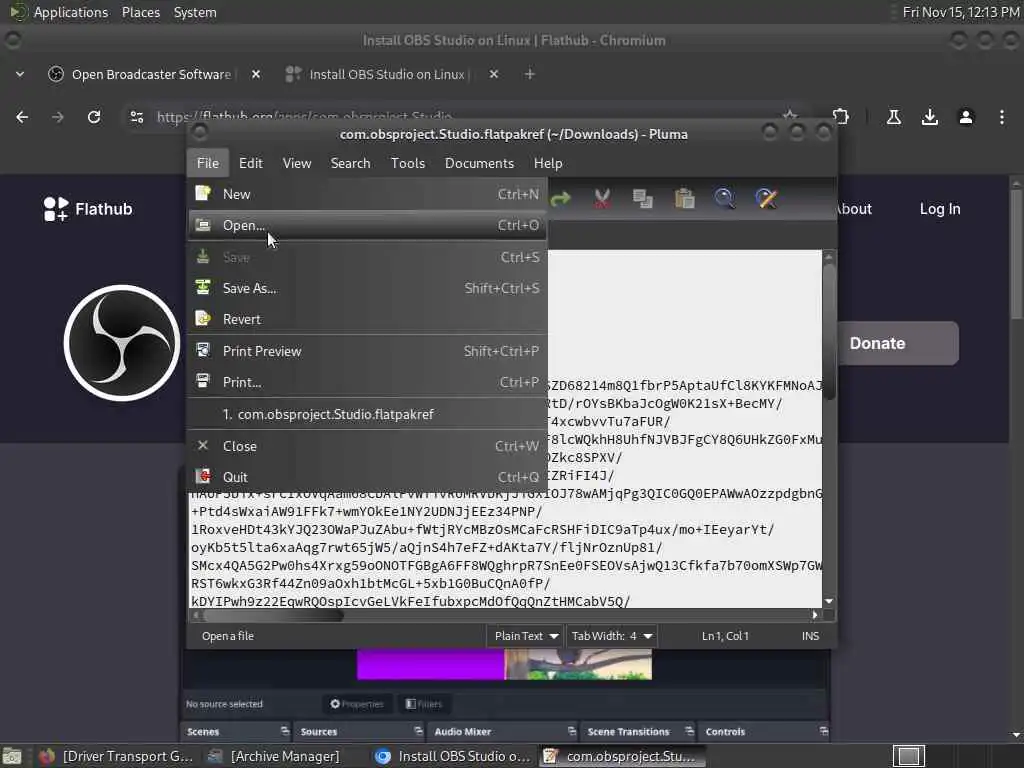Click the Pluma horizontal scrollbar thumb
Screen dimensions: 1024x768
[x=274, y=615]
